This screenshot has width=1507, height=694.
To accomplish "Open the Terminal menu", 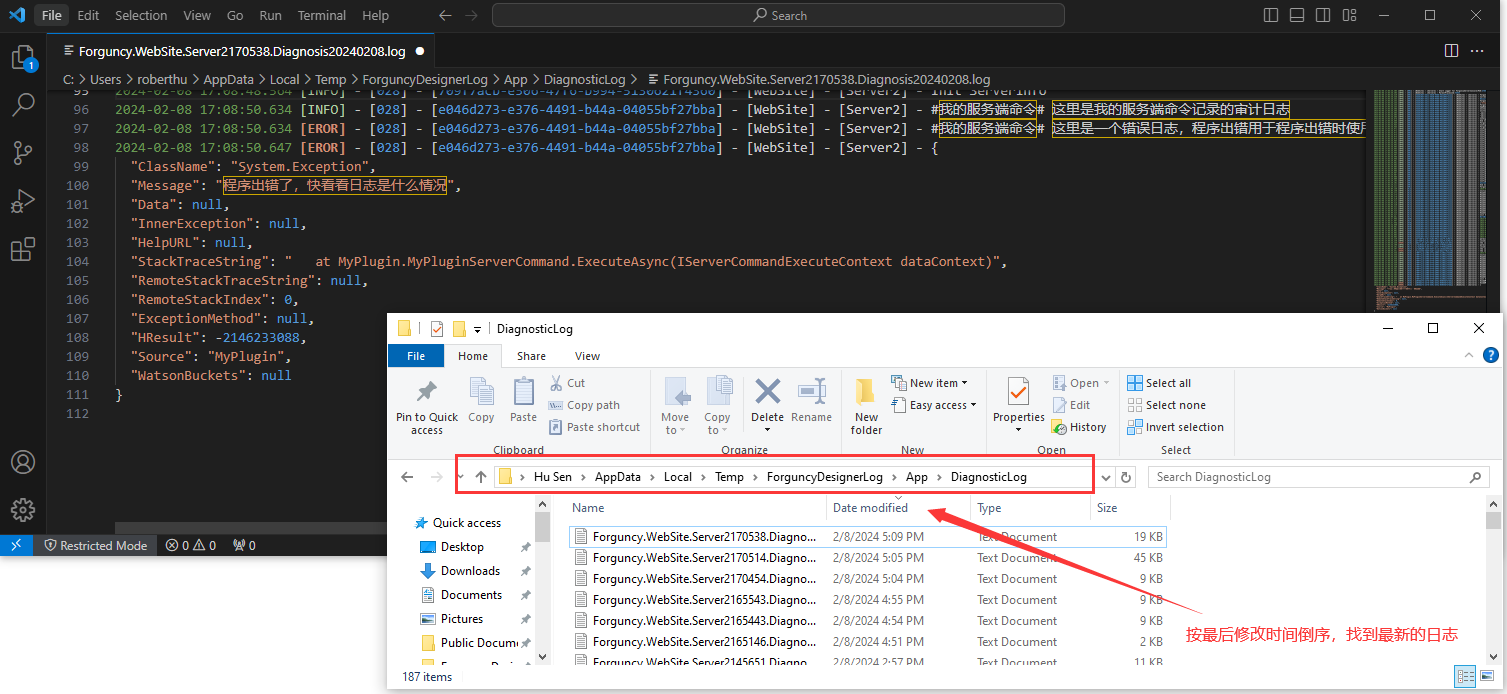I will 323,15.
